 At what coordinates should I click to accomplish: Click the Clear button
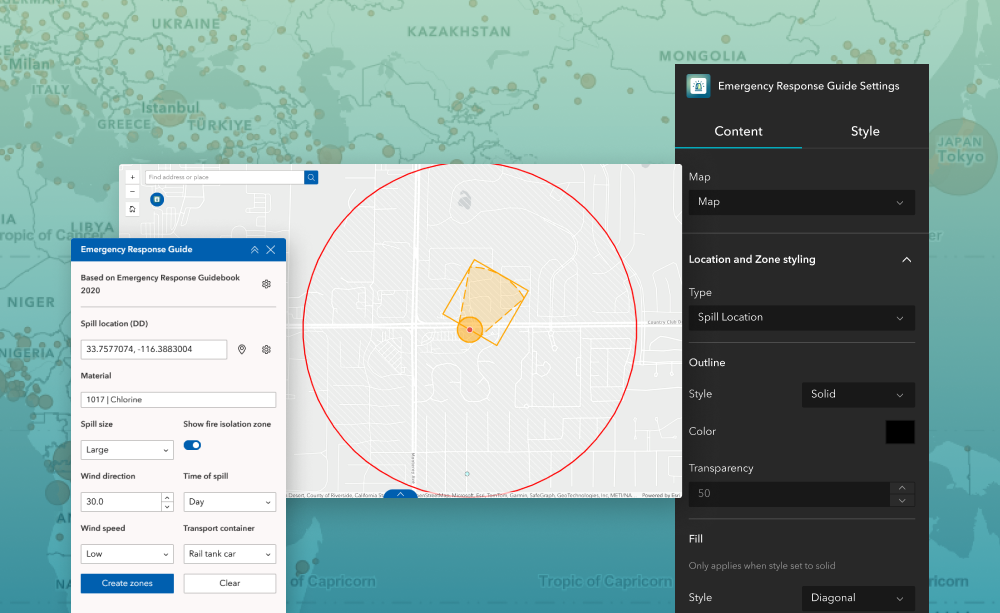(x=229, y=583)
